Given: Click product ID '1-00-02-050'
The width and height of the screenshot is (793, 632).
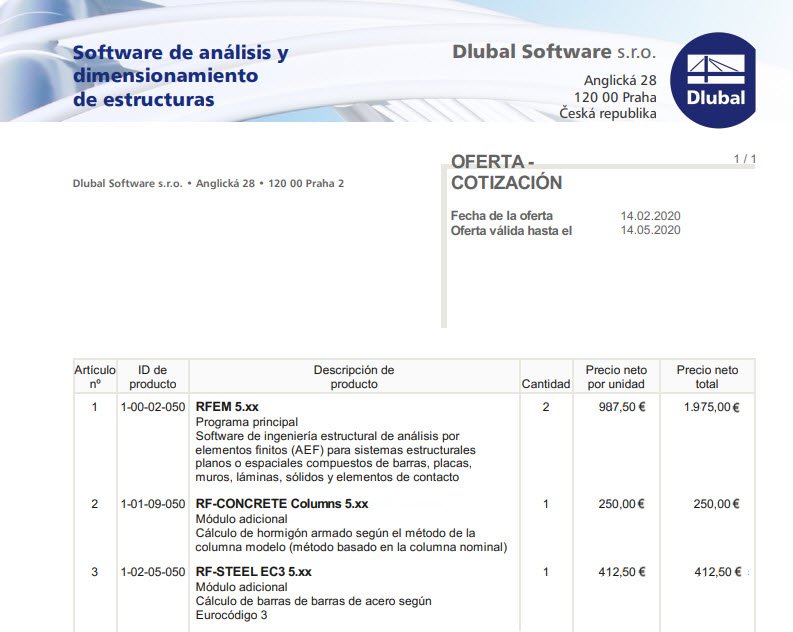Looking at the screenshot, I should (x=153, y=407).
